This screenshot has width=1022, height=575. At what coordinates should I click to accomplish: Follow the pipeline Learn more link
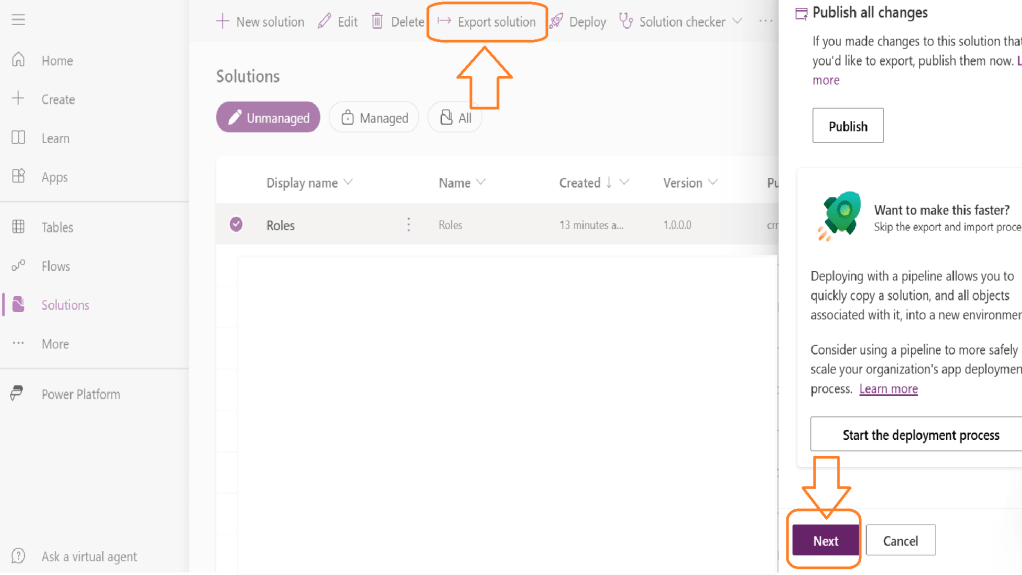pos(888,389)
